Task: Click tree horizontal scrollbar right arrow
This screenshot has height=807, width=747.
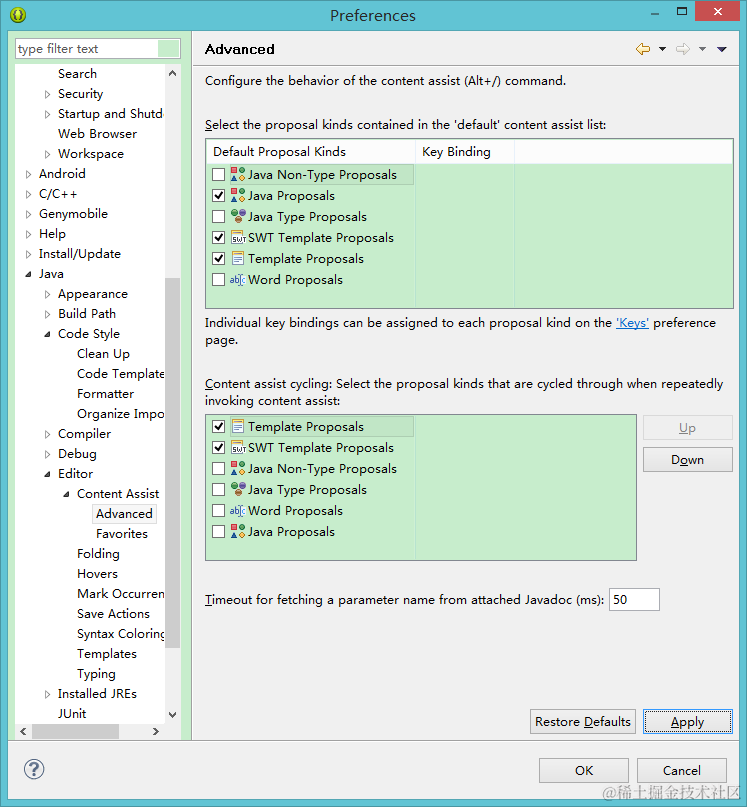Action: pyautogui.click(x=155, y=731)
